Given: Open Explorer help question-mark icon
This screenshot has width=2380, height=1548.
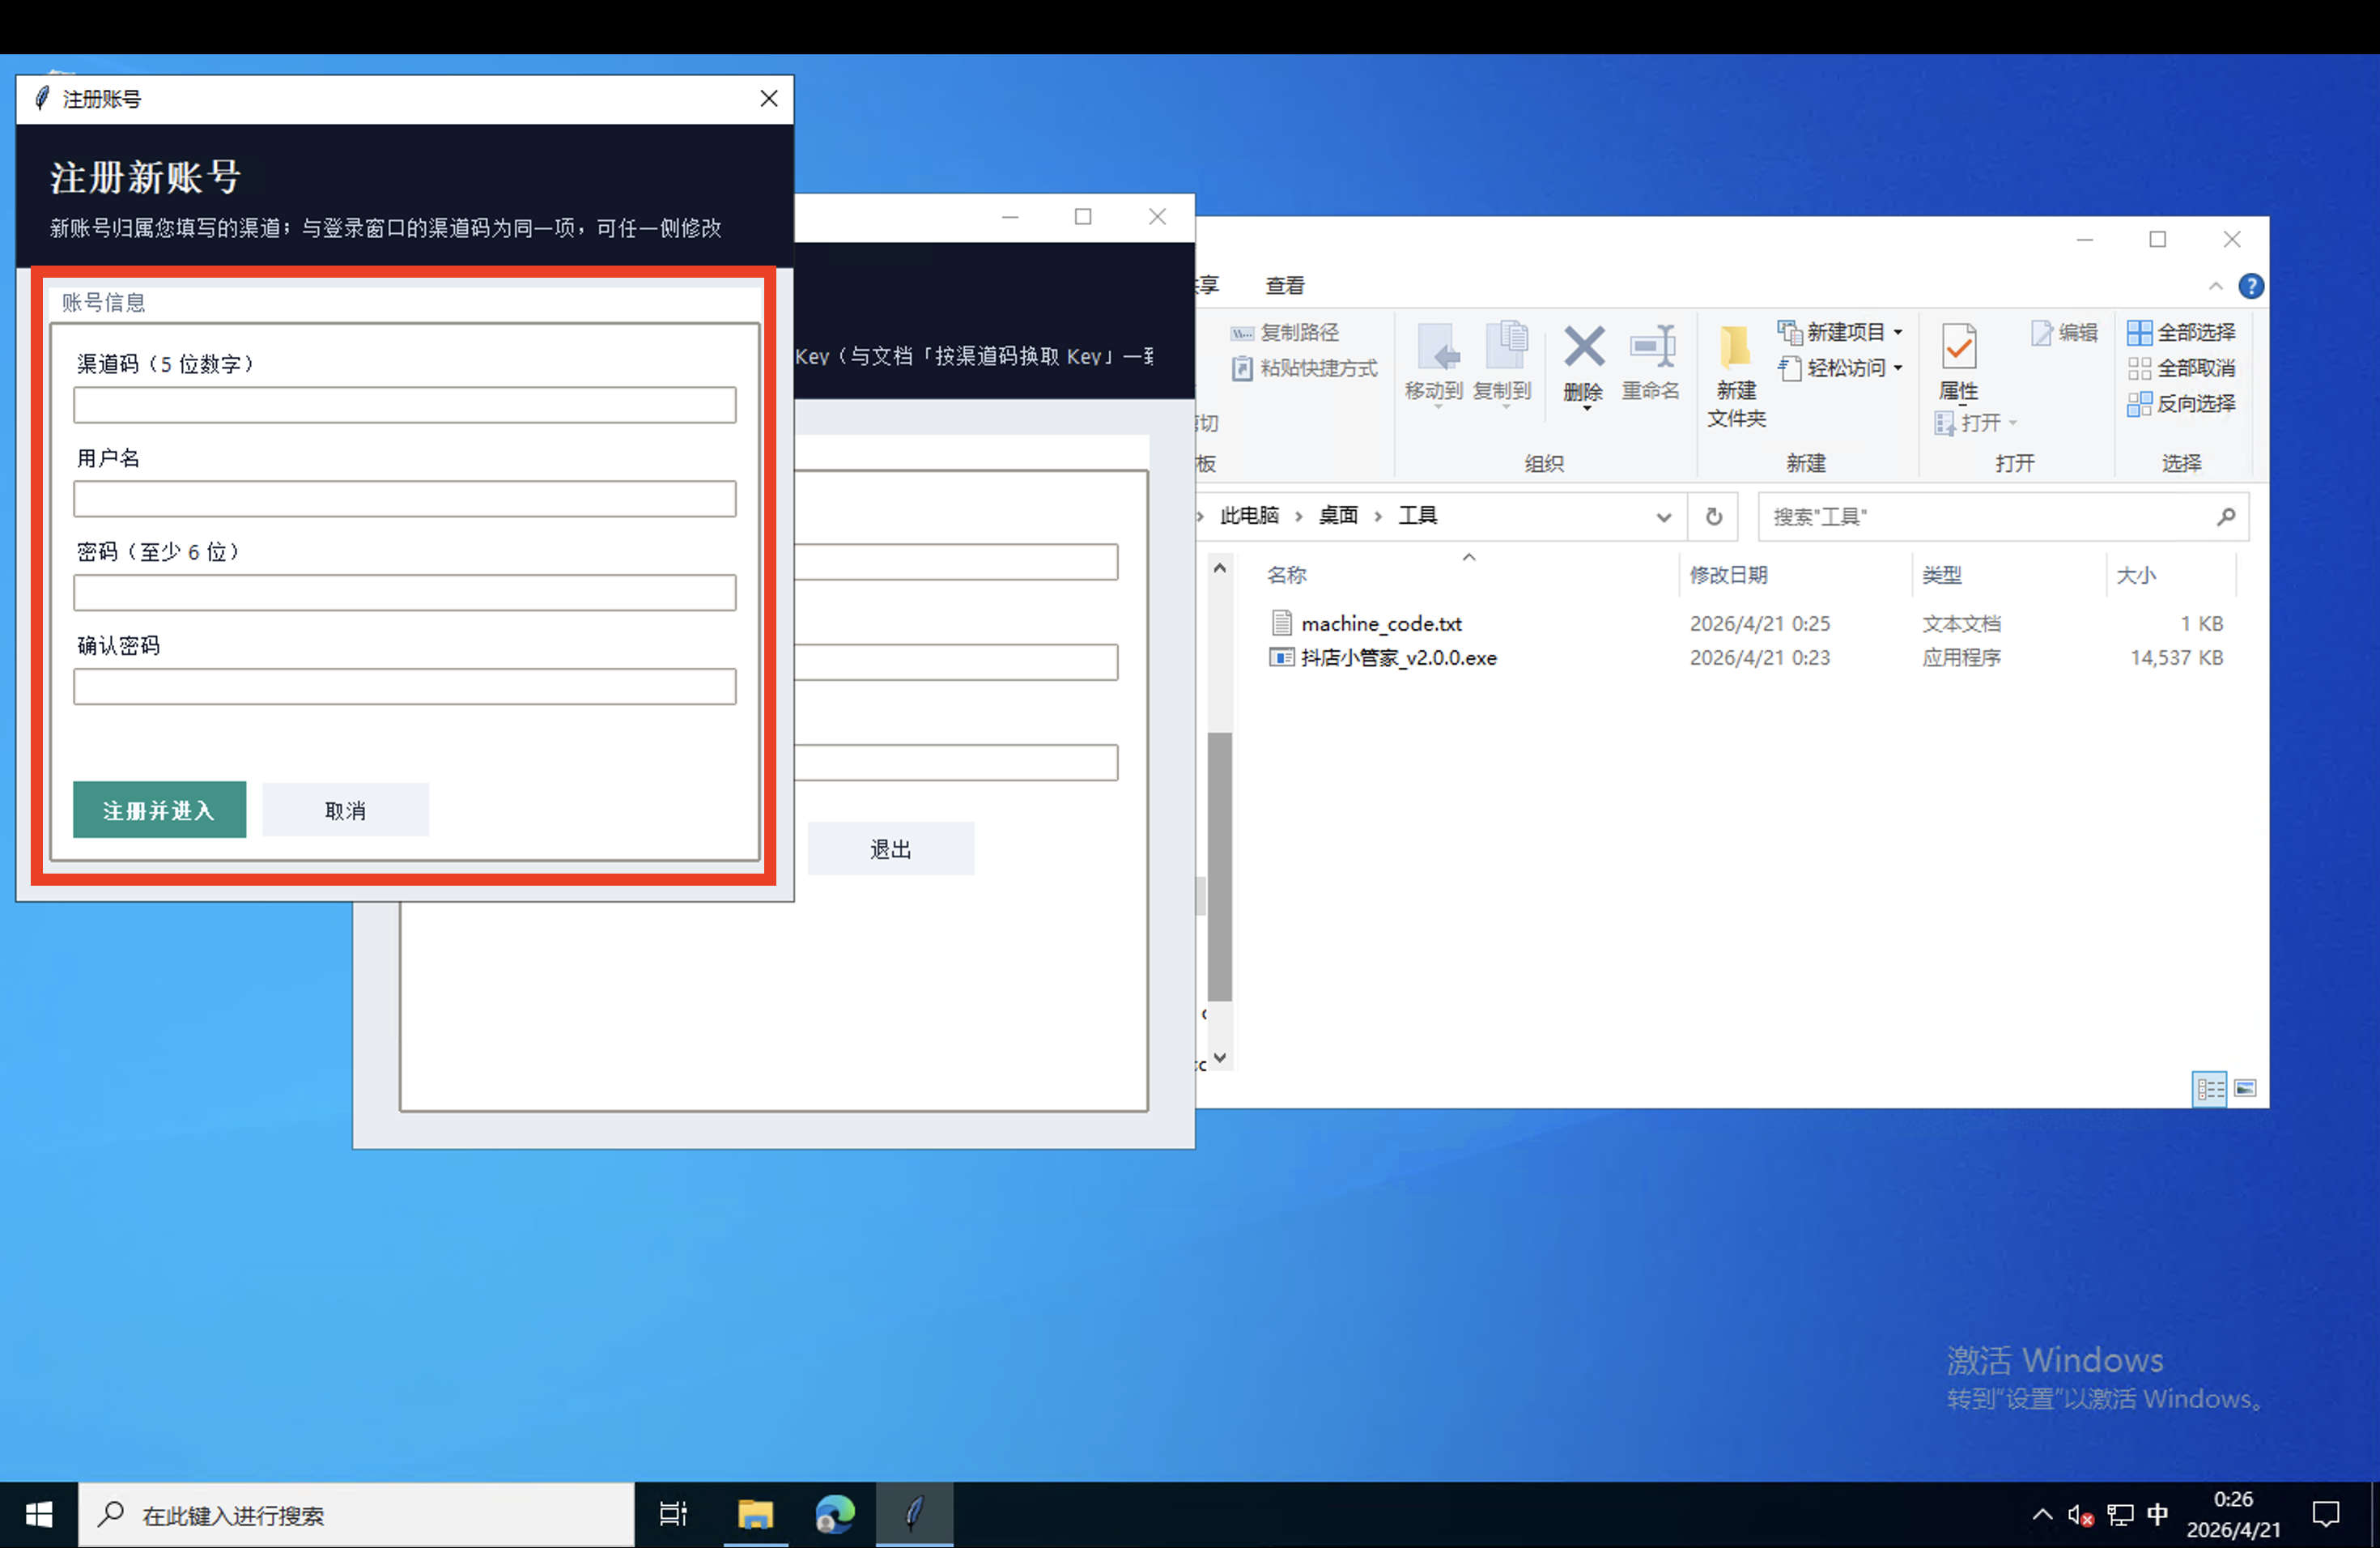Looking at the screenshot, I should click(2251, 287).
